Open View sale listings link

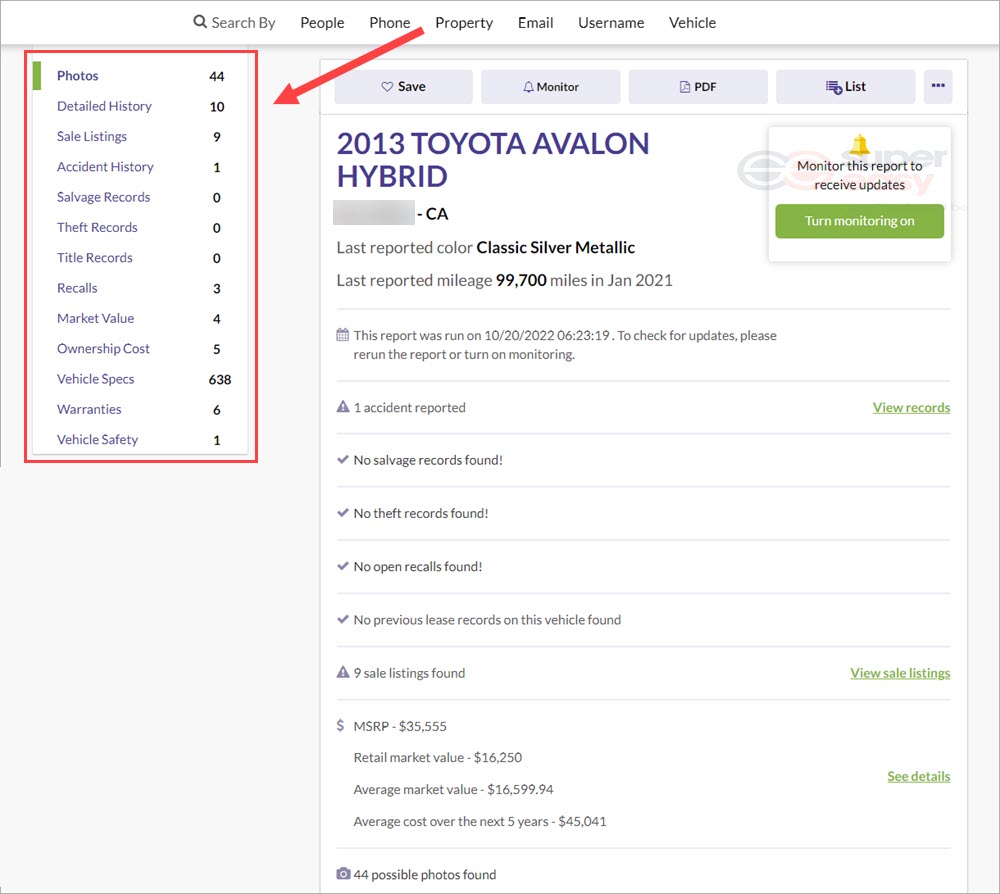point(900,673)
